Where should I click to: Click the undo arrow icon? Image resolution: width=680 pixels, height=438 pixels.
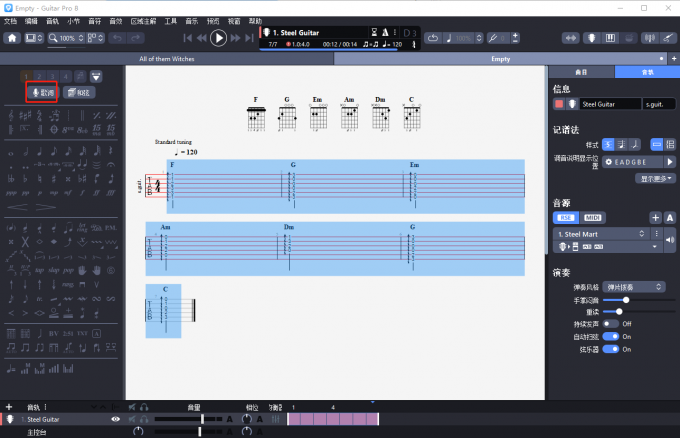pos(116,38)
